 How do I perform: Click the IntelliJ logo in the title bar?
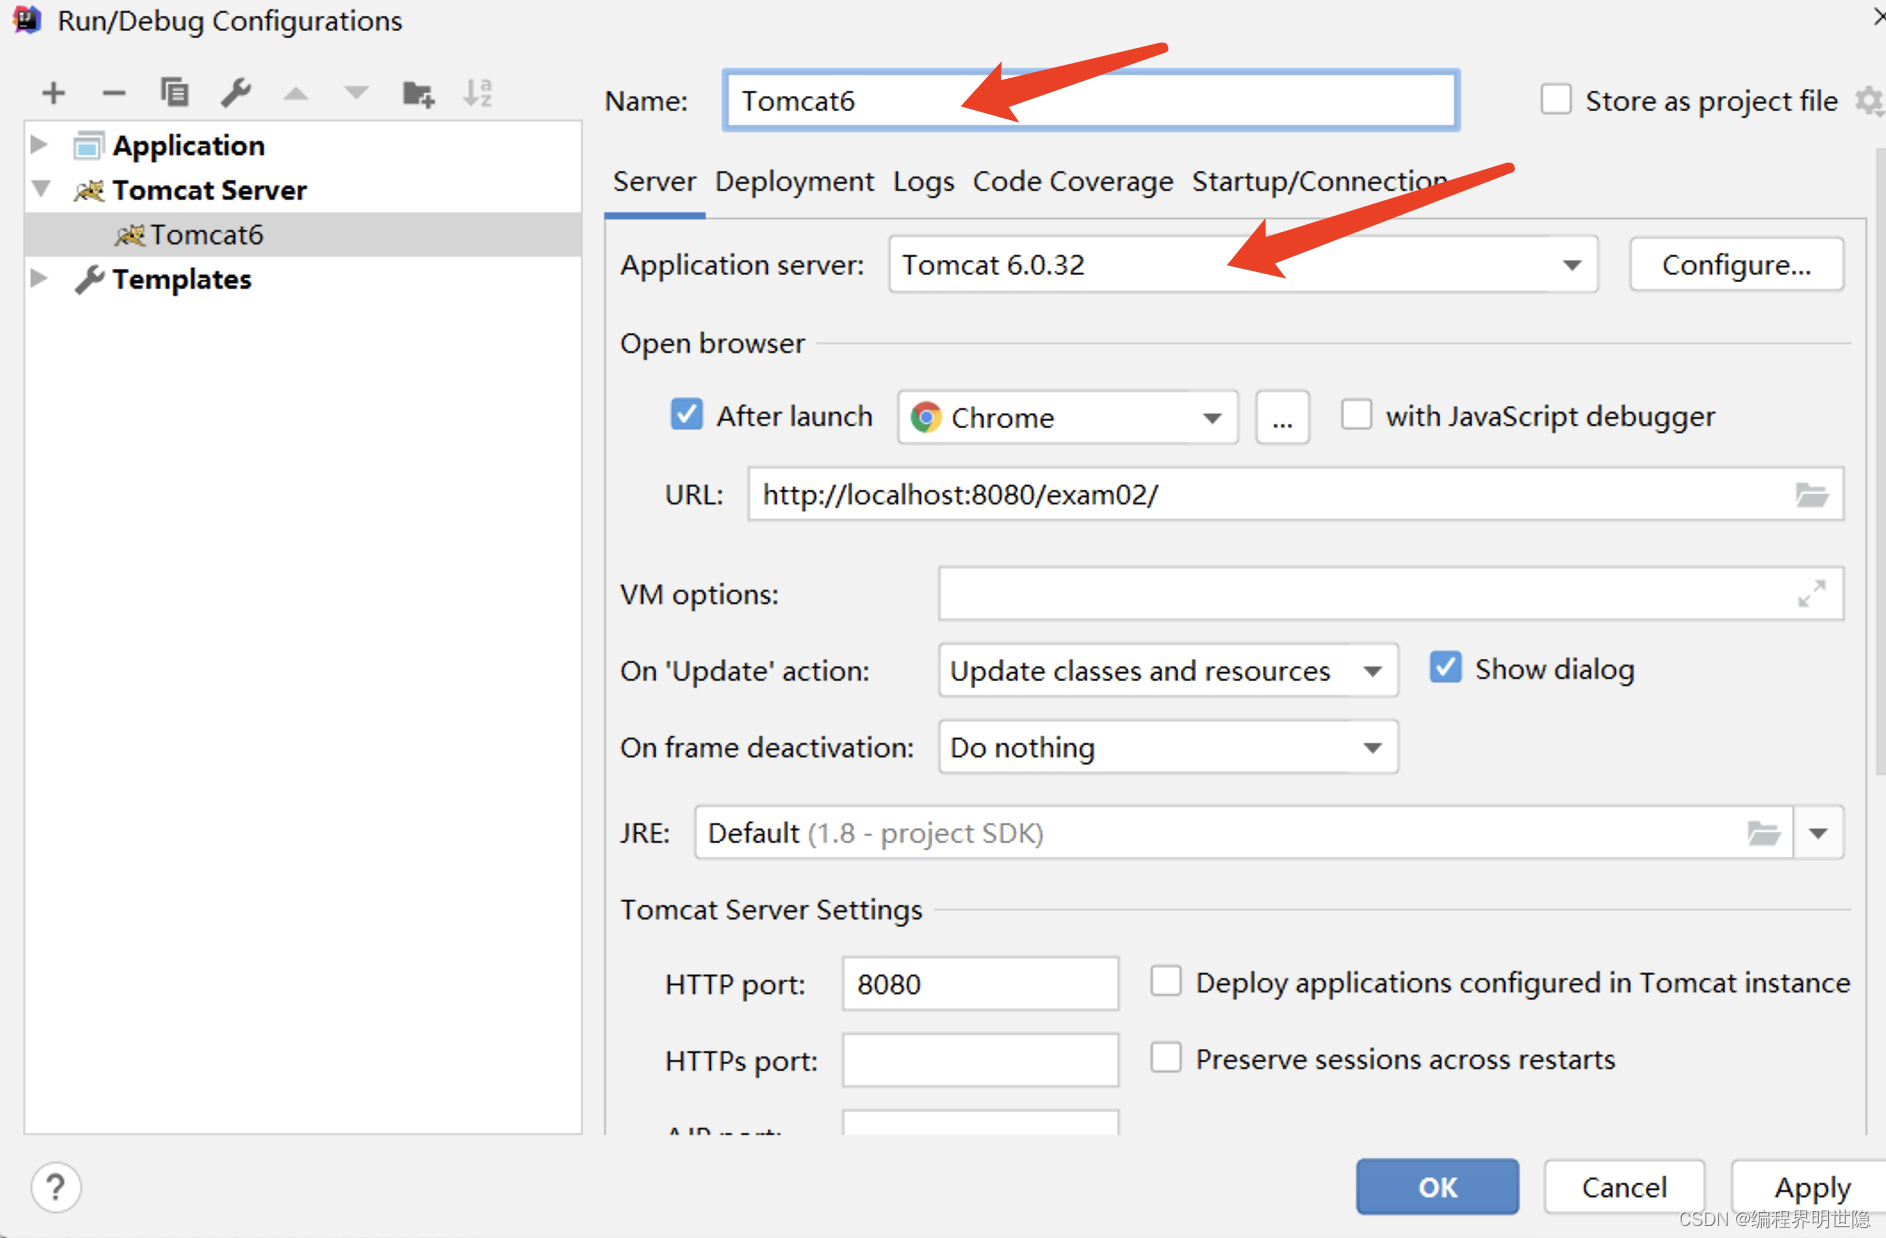tap(27, 20)
